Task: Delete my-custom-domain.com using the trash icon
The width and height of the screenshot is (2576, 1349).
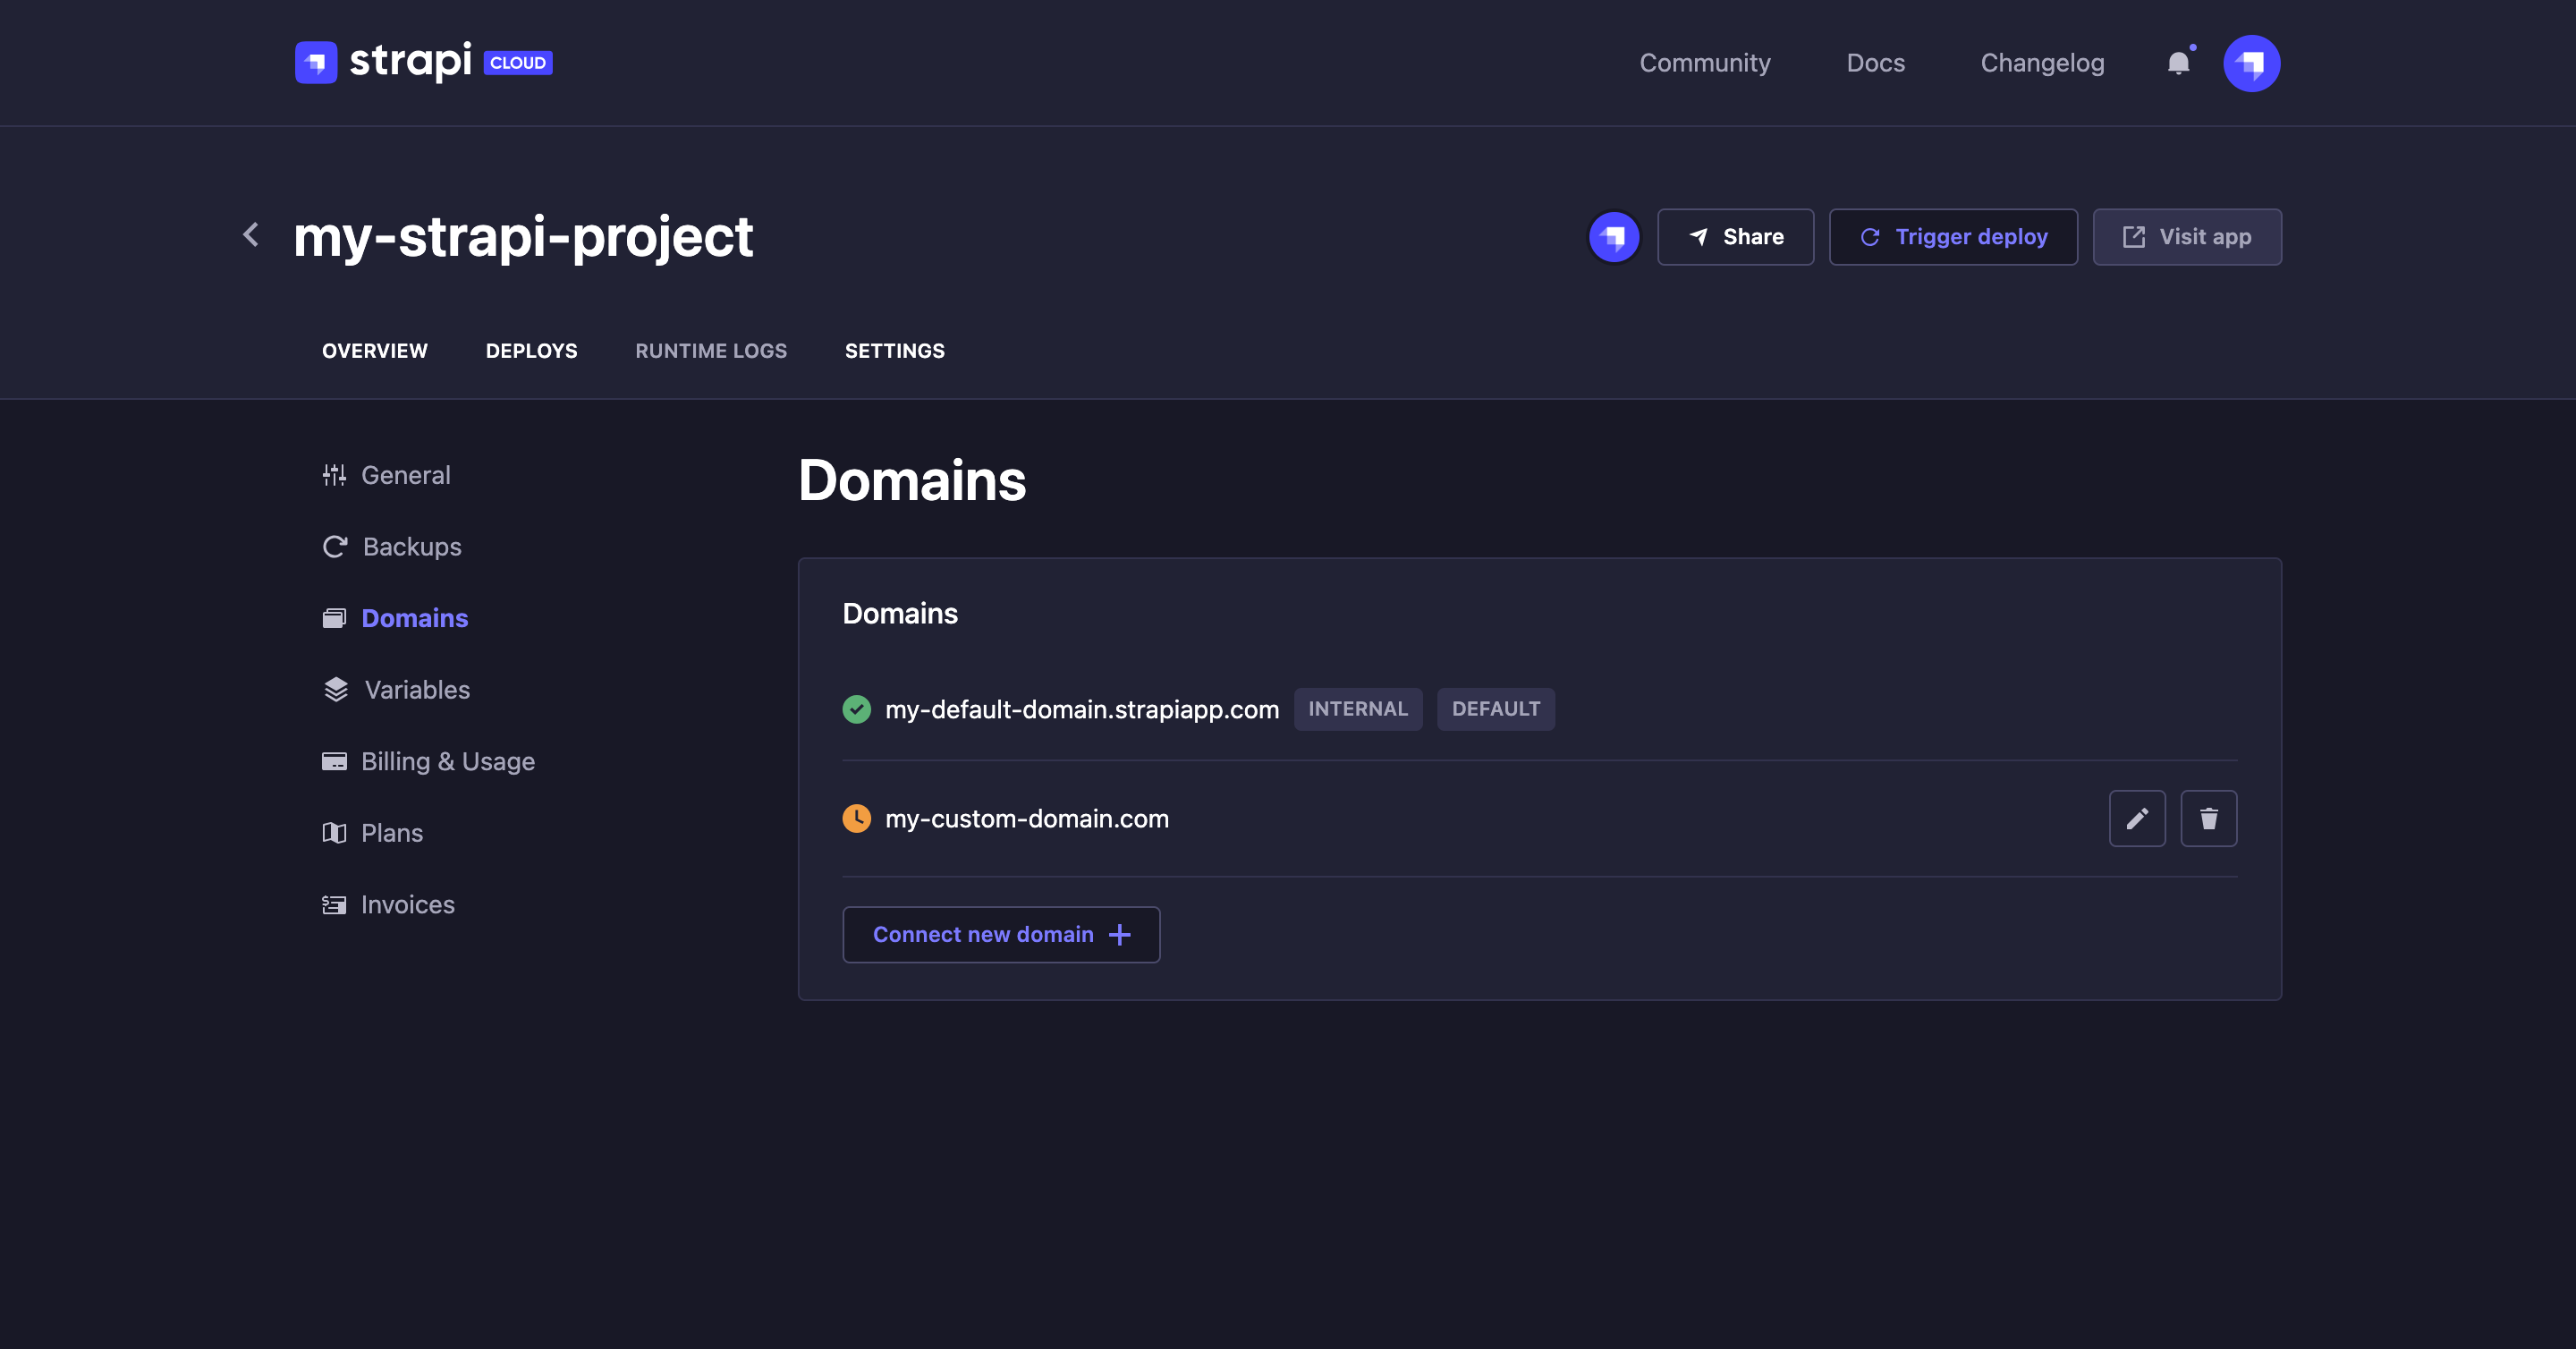Action: click(x=2209, y=818)
